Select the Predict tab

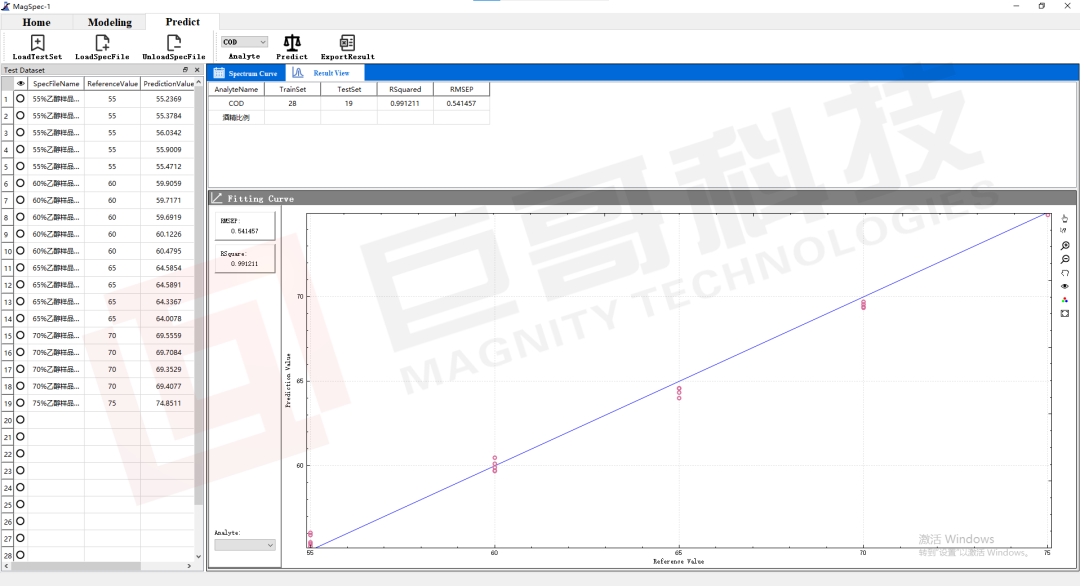pyautogui.click(x=183, y=22)
